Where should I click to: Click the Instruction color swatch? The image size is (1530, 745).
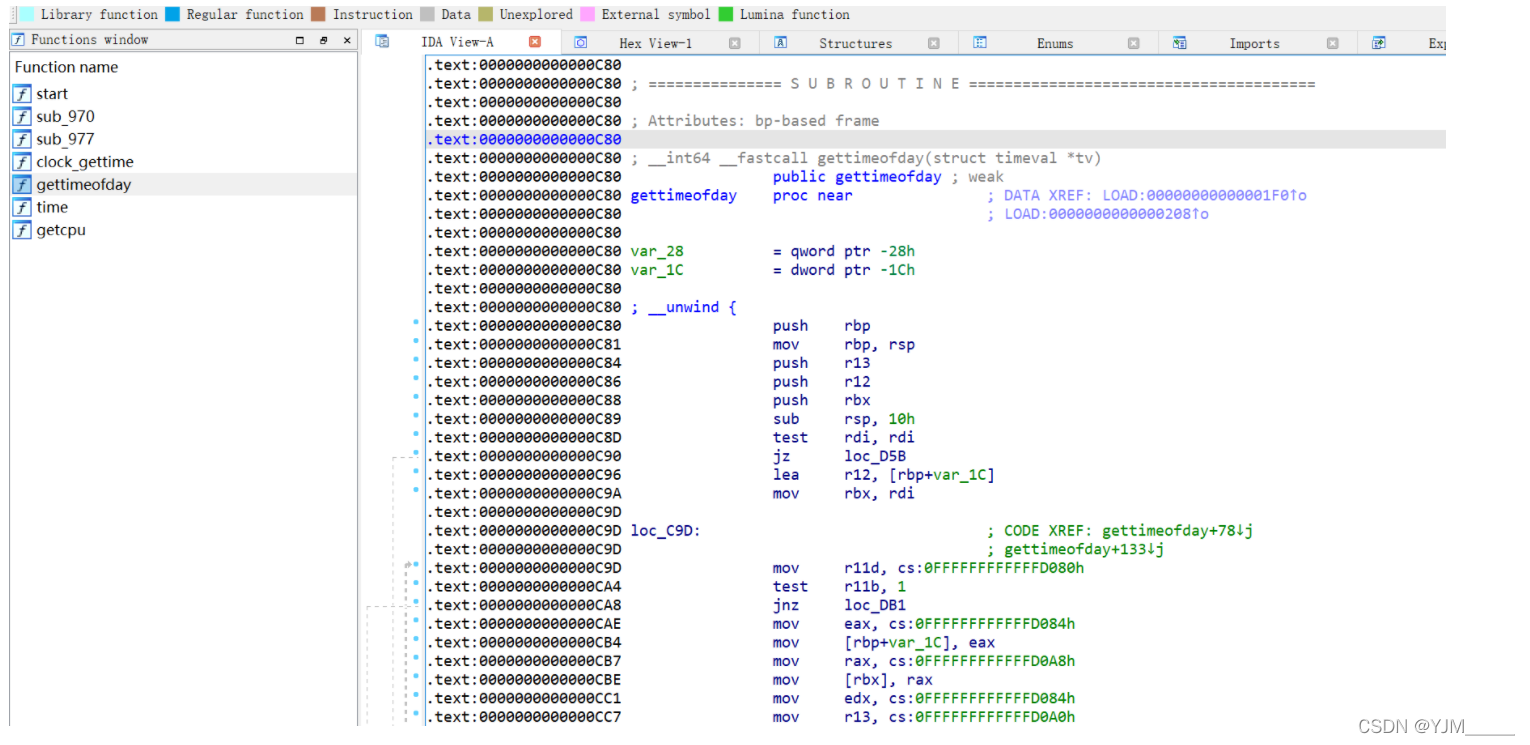click(319, 14)
